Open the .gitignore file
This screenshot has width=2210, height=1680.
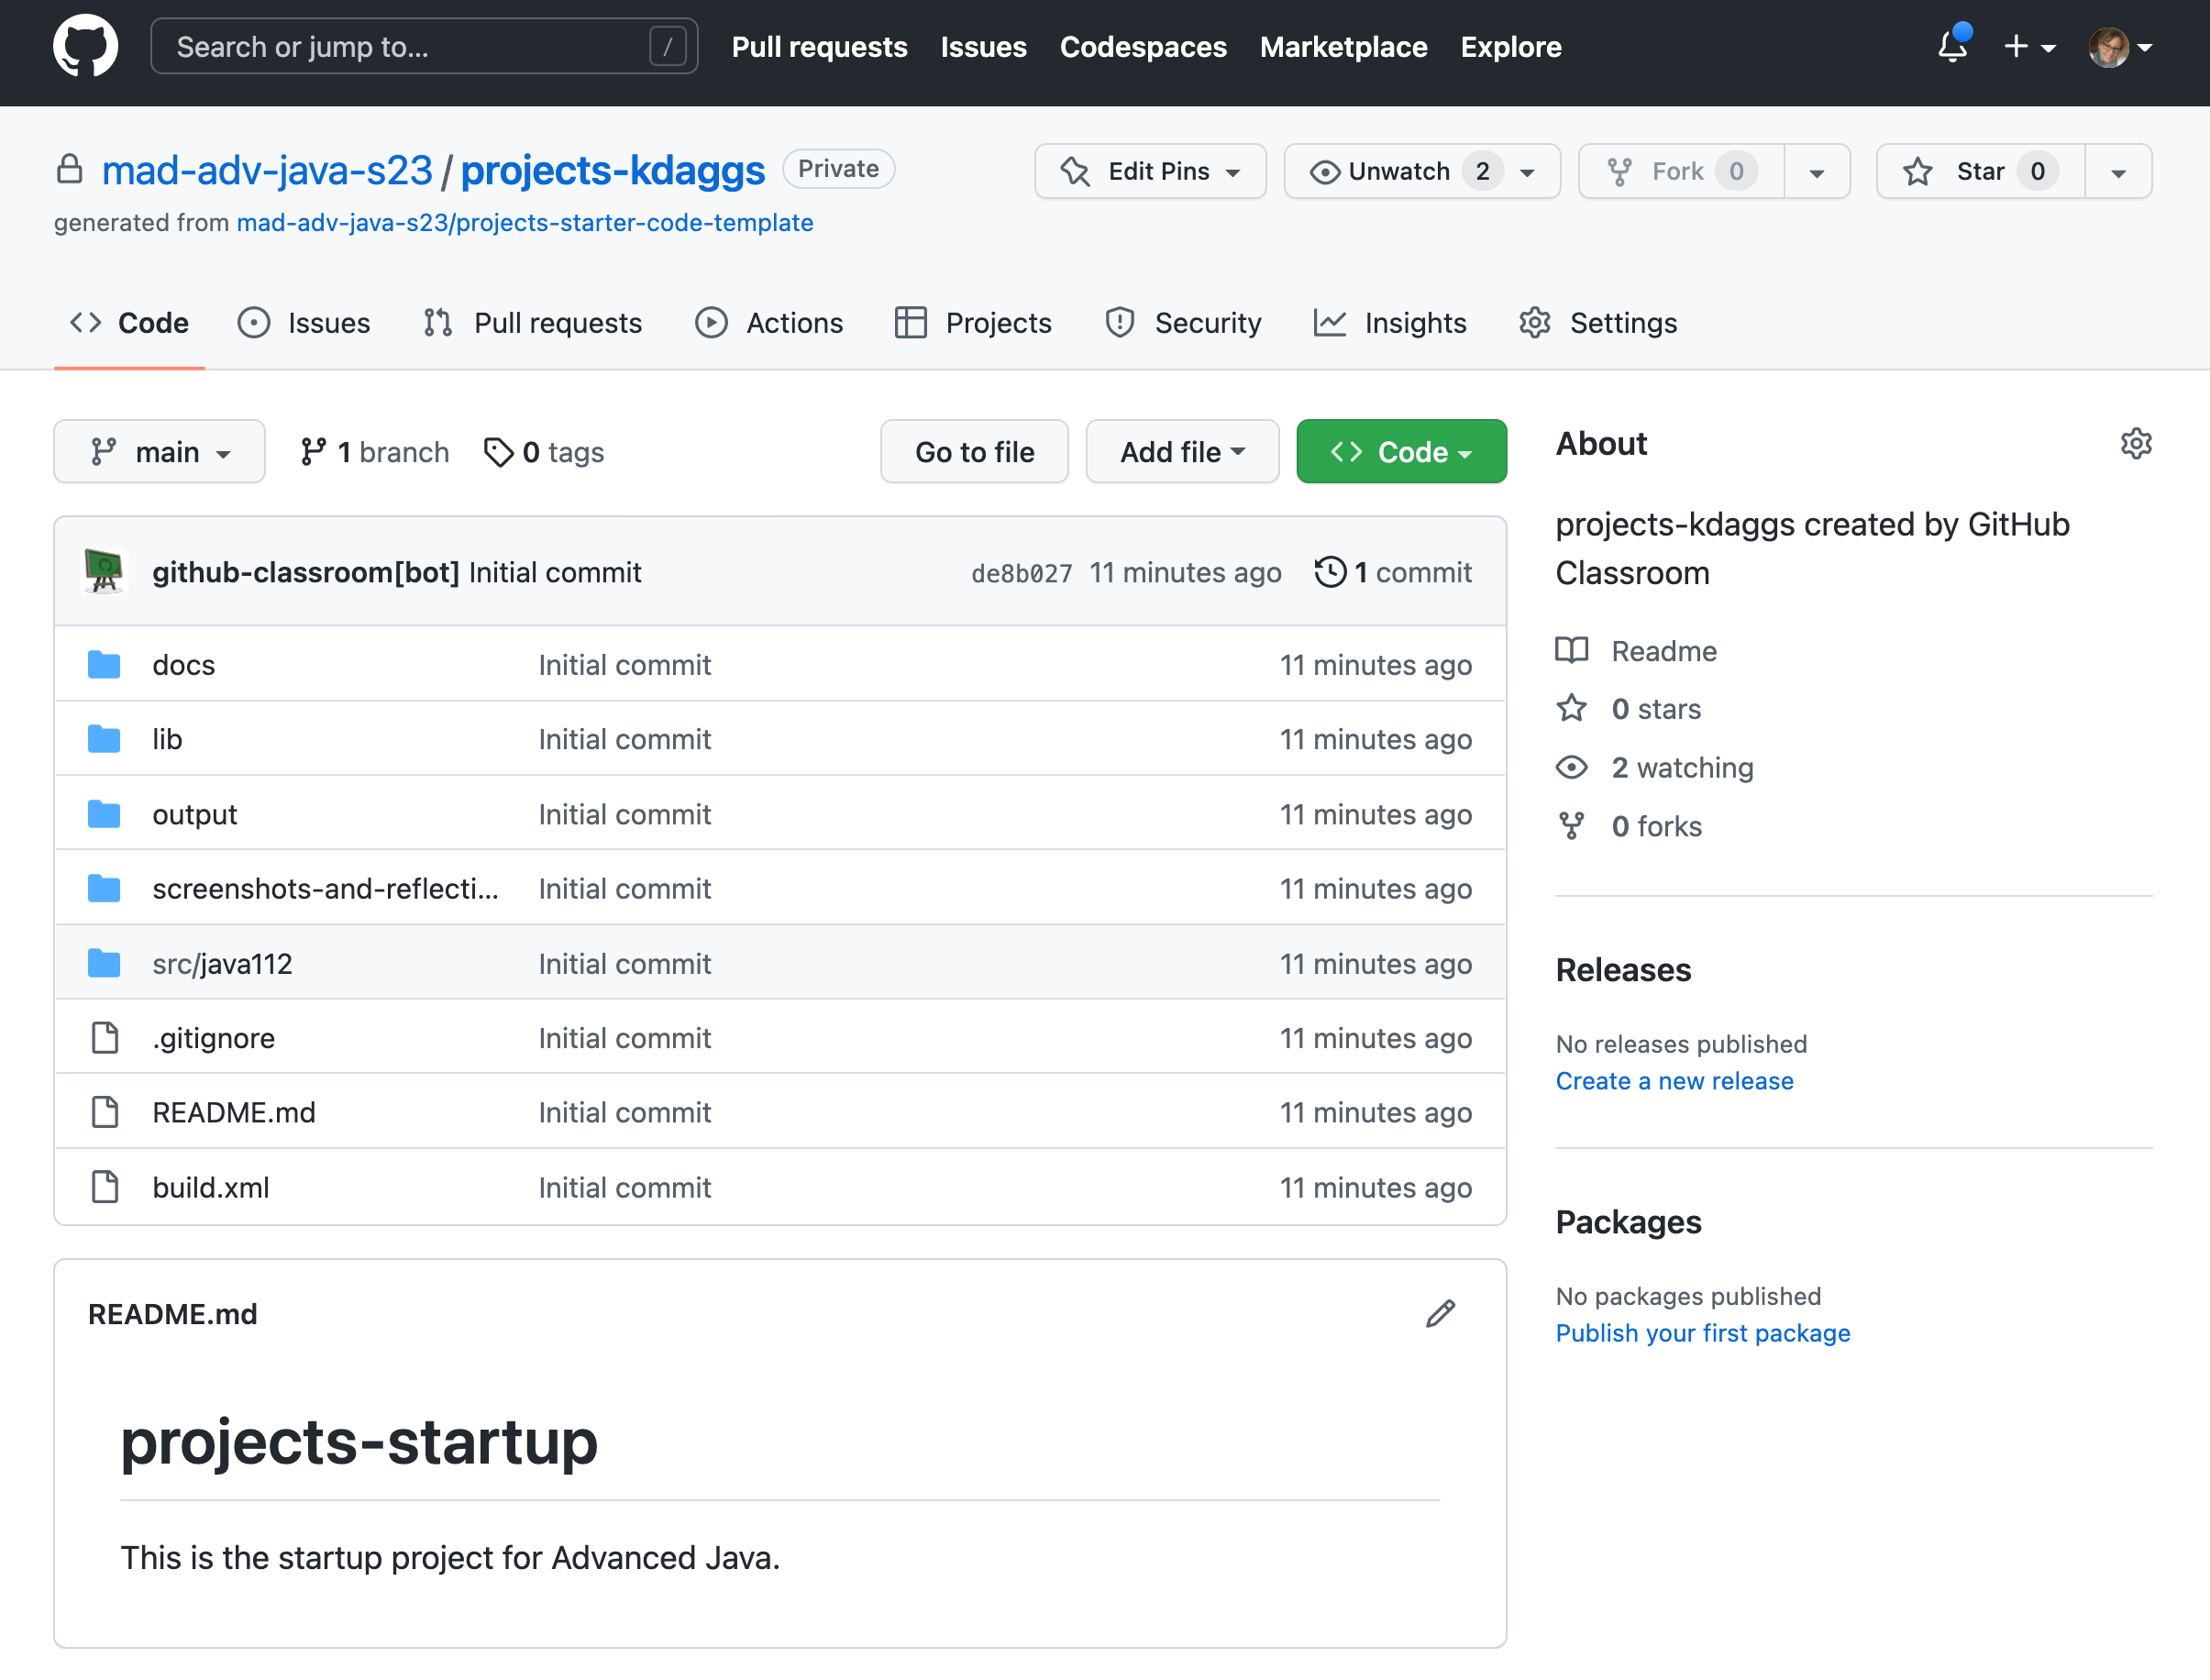click(x=213, y=1038)
